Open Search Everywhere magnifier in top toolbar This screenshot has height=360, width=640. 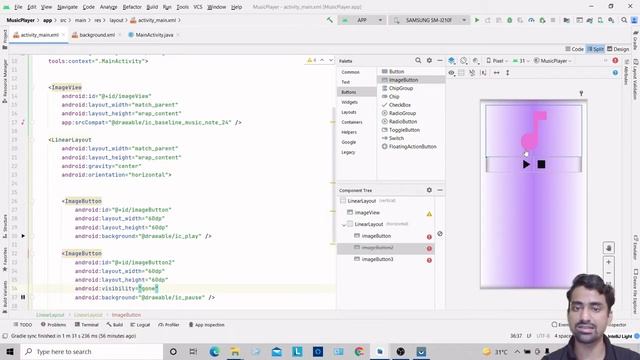pyautogui.click(x=624, y=20)
